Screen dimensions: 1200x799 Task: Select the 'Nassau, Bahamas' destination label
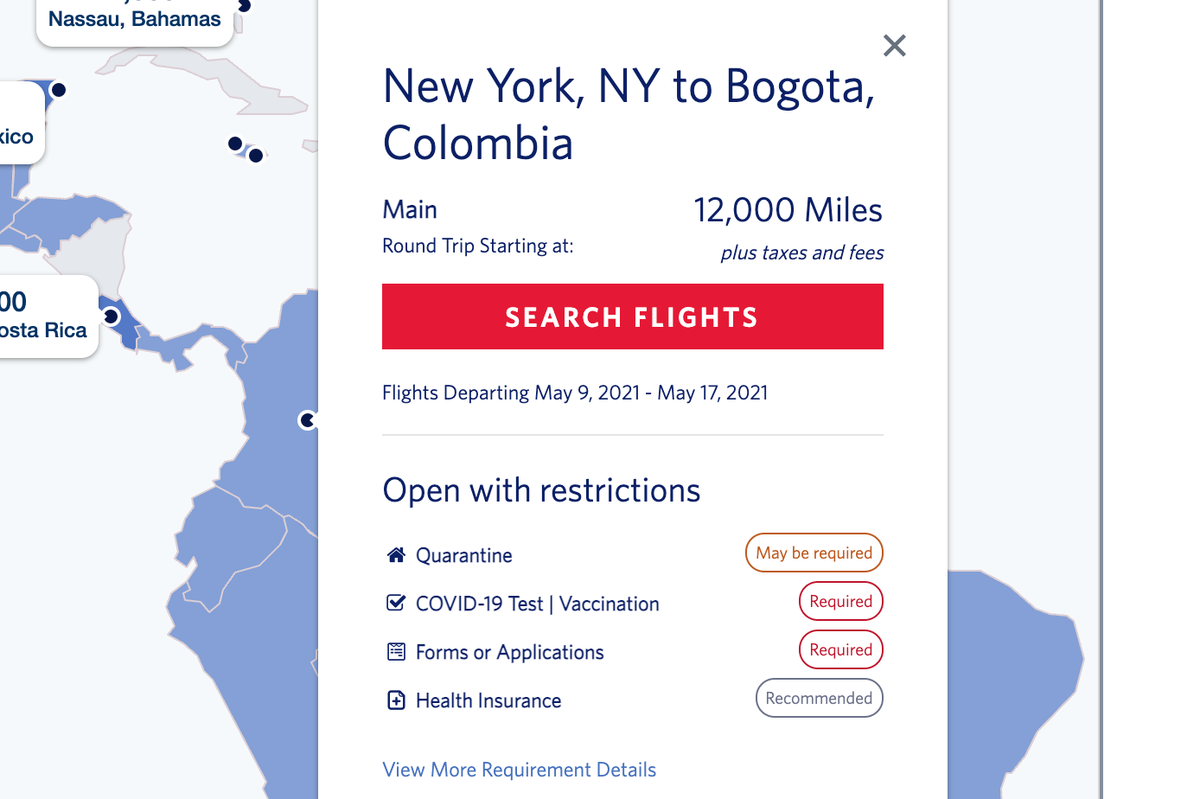click(x=134, y=17)
